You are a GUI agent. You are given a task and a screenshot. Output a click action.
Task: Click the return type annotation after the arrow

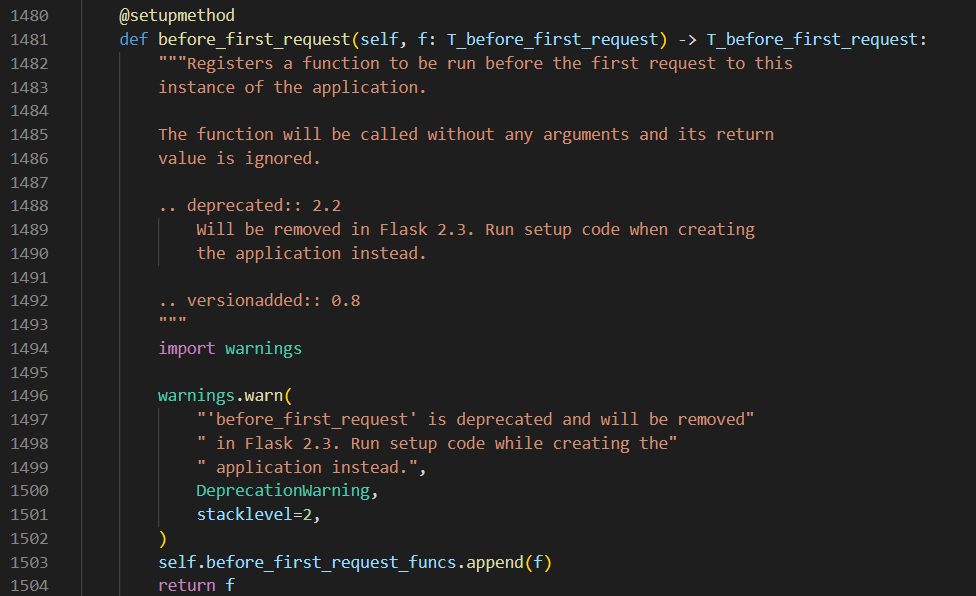point(815,40)
